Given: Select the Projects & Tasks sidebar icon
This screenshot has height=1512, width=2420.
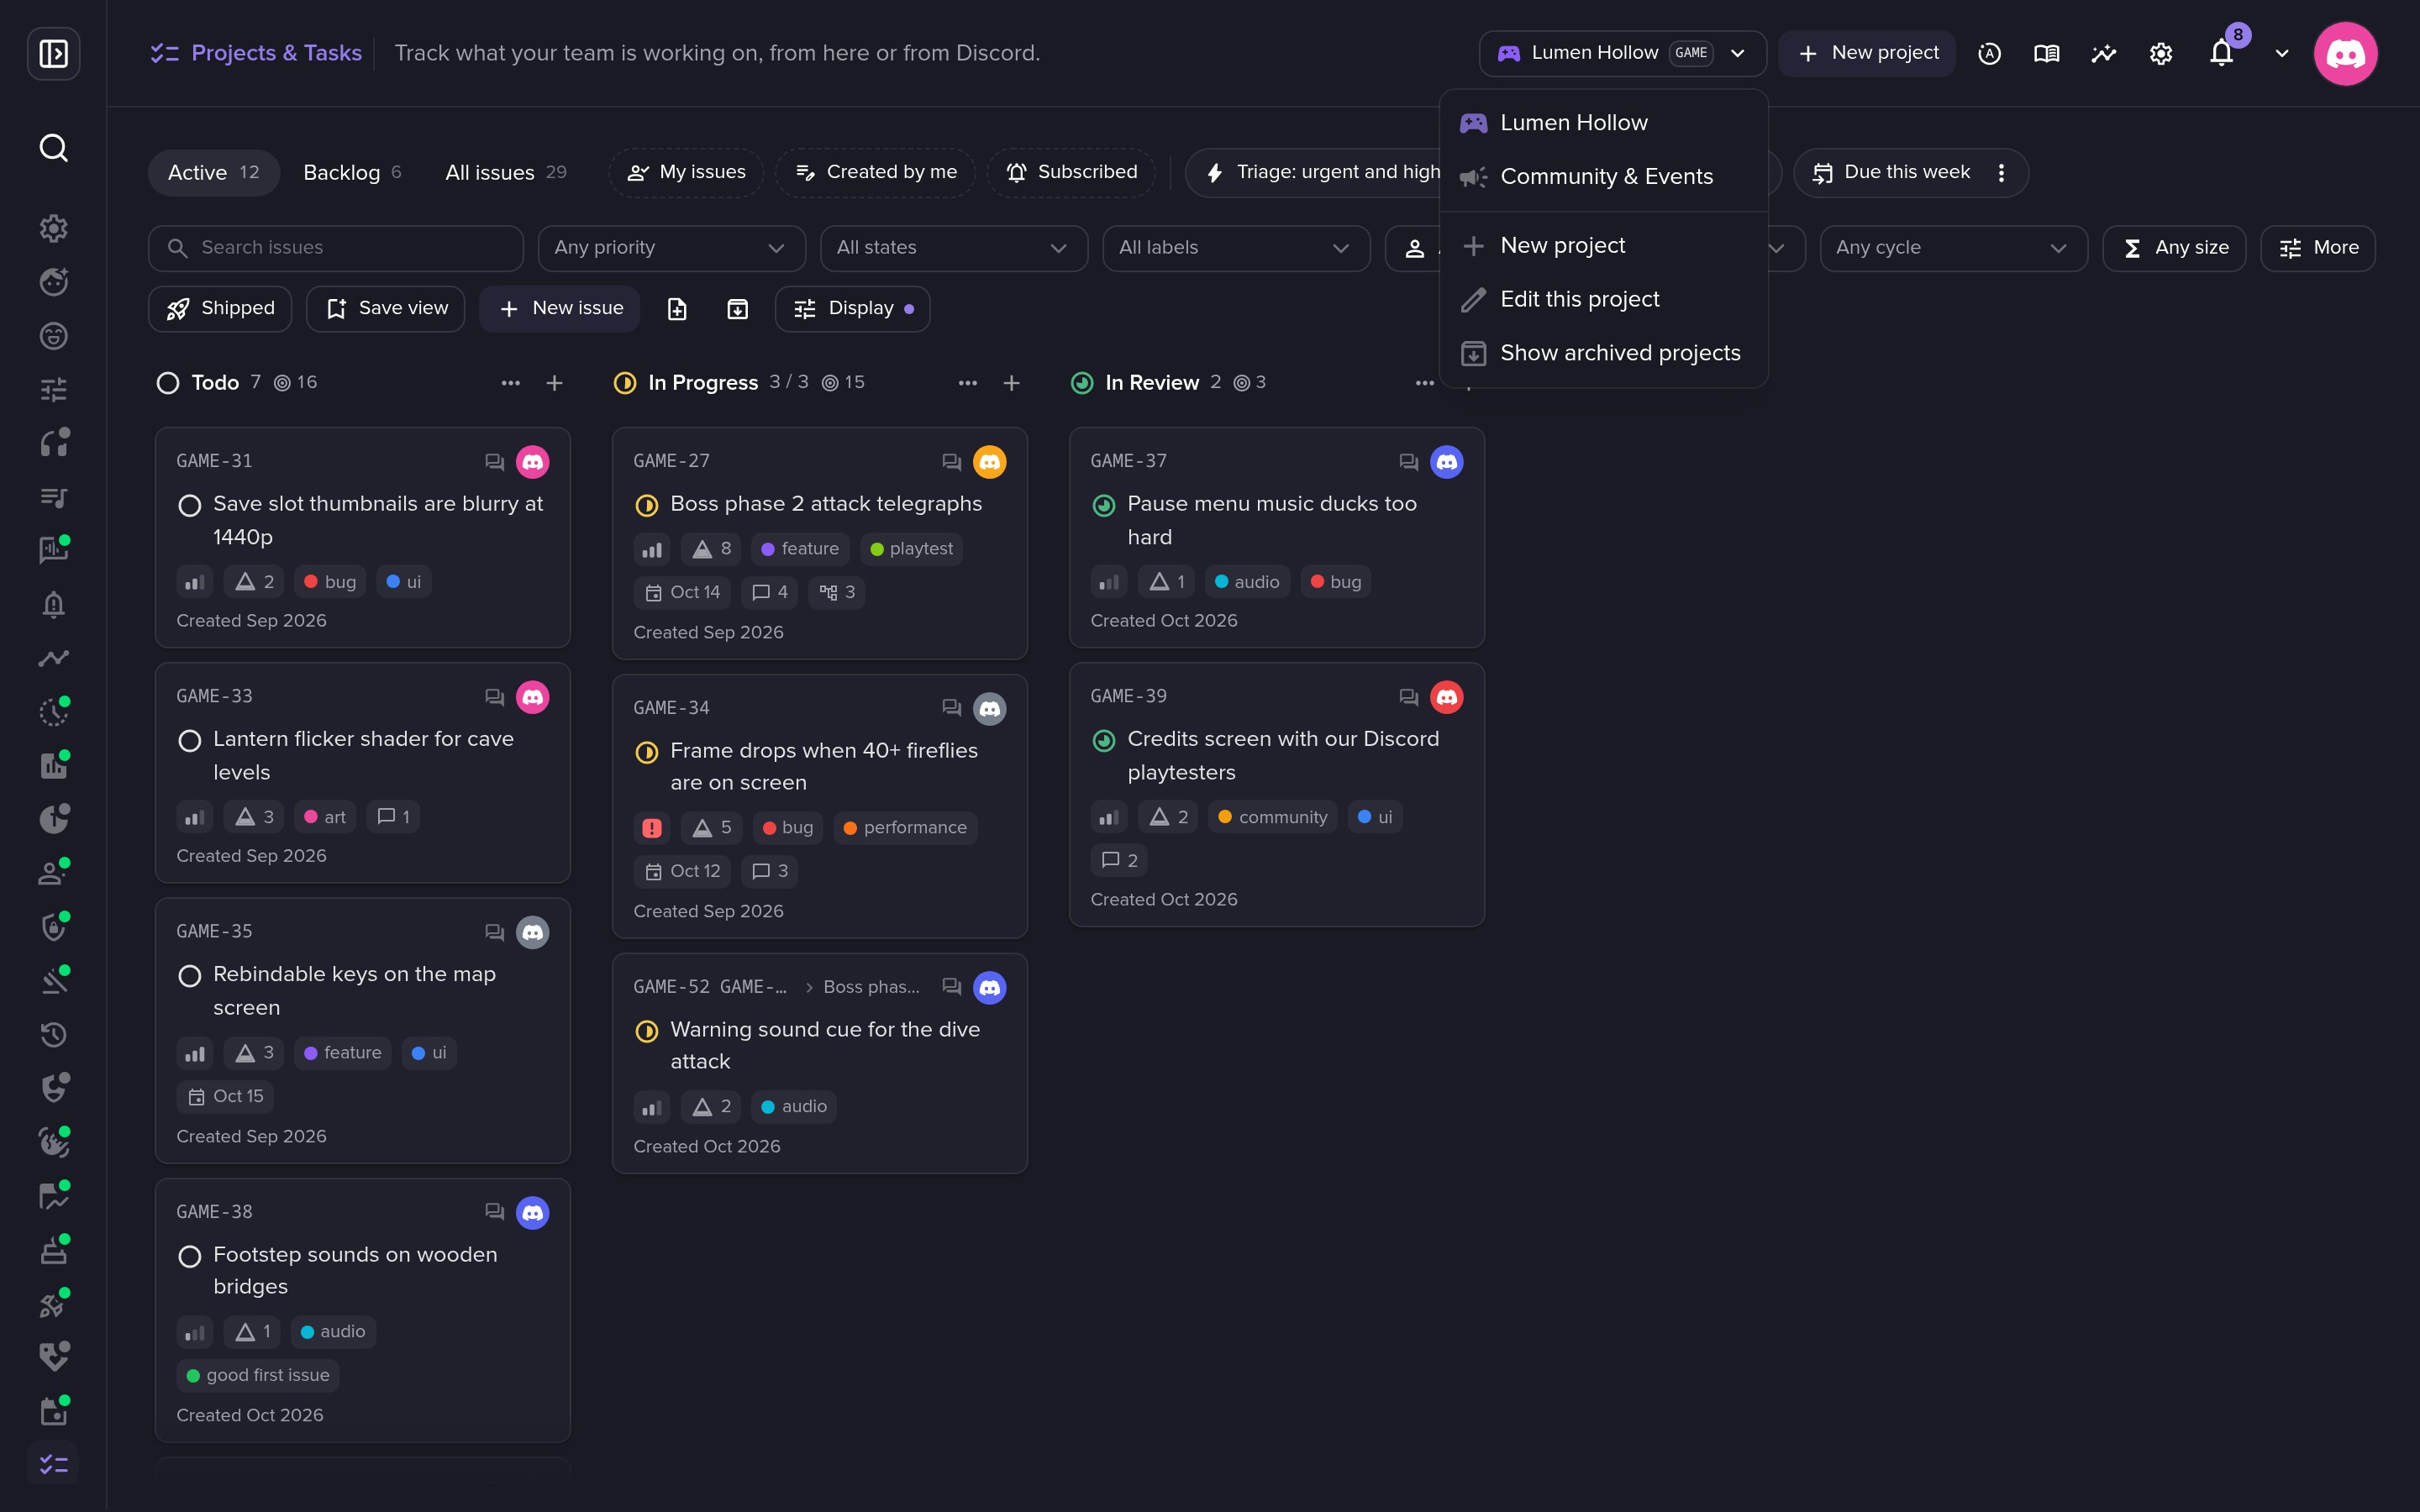Looking at the screenshot, I should pos(53,1464).
